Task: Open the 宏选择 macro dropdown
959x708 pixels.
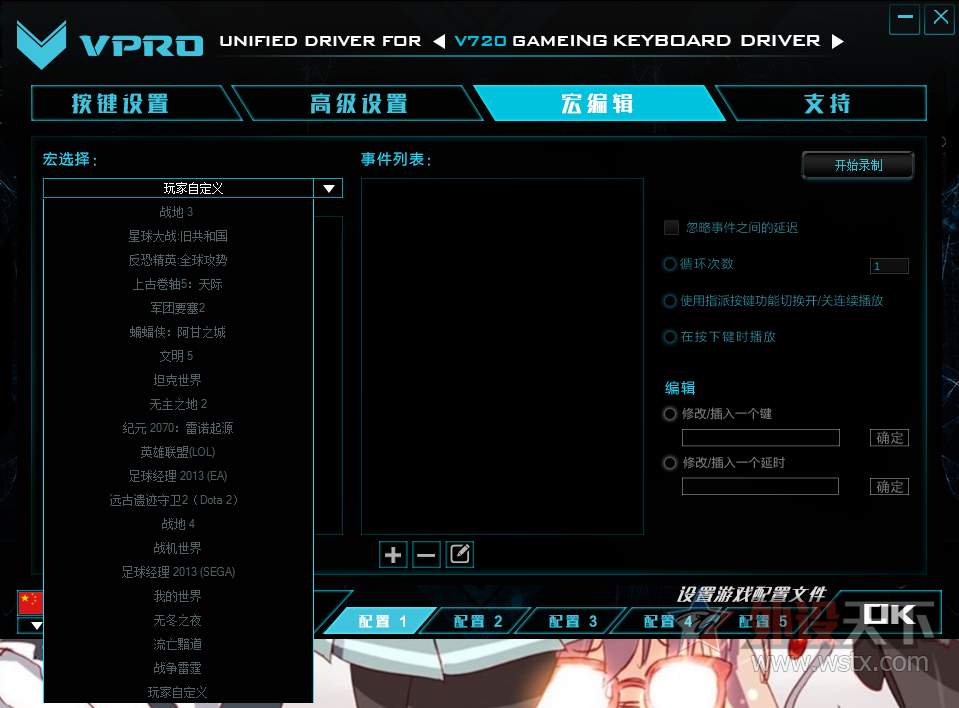Action: (x=328, y=187)
